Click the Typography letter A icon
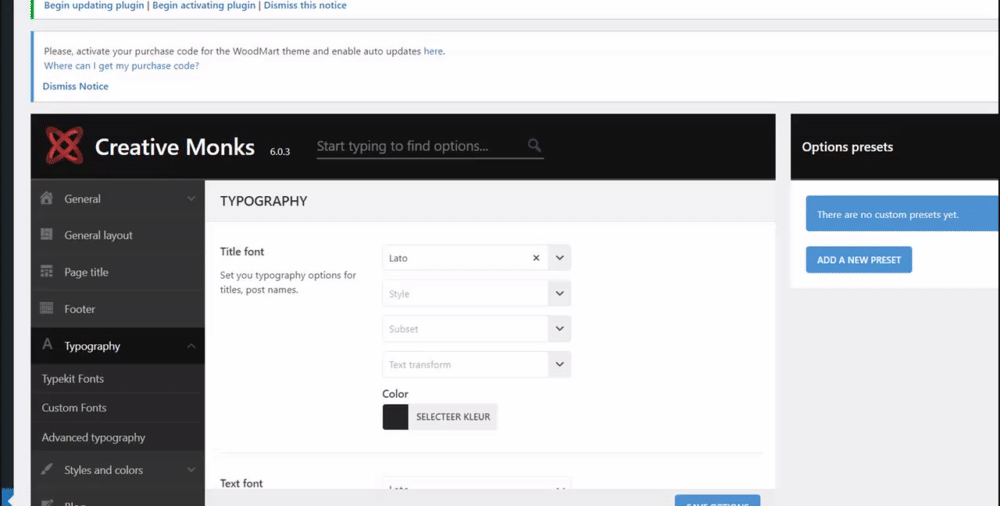1000x506 pixels. click(47, 345)
